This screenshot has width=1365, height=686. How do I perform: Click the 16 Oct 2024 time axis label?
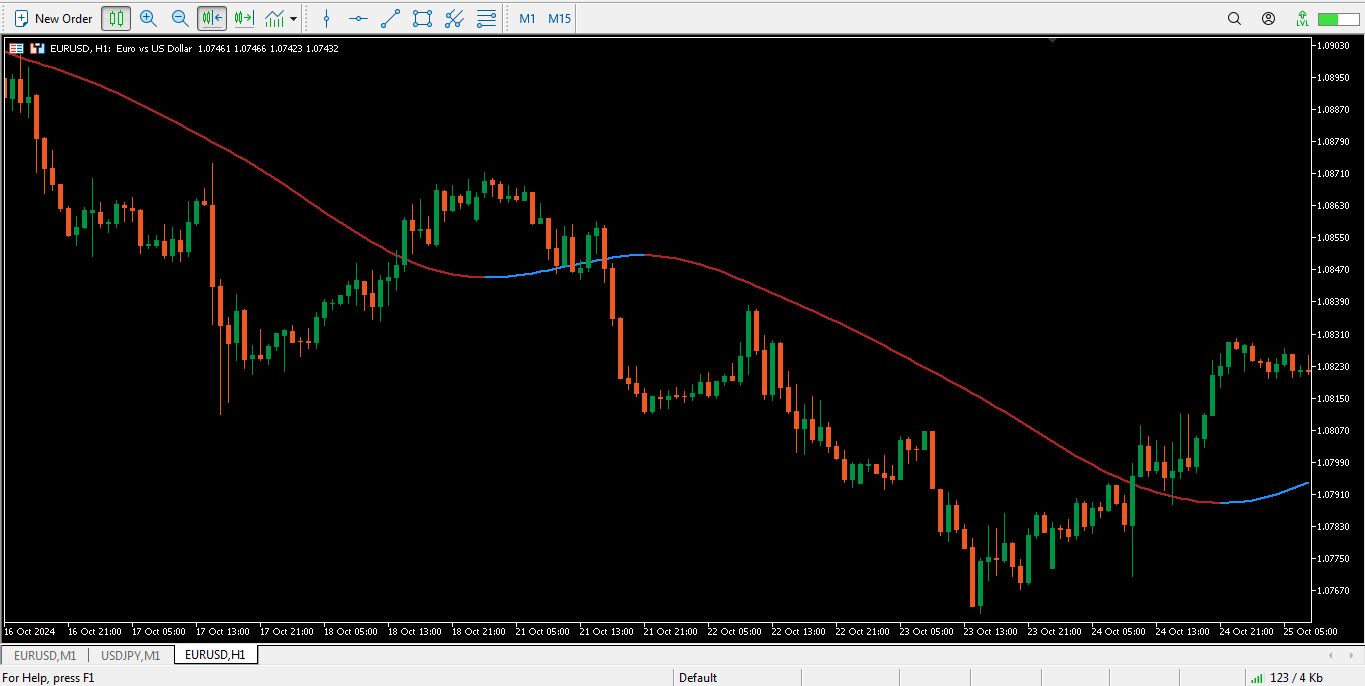[30, 631]
